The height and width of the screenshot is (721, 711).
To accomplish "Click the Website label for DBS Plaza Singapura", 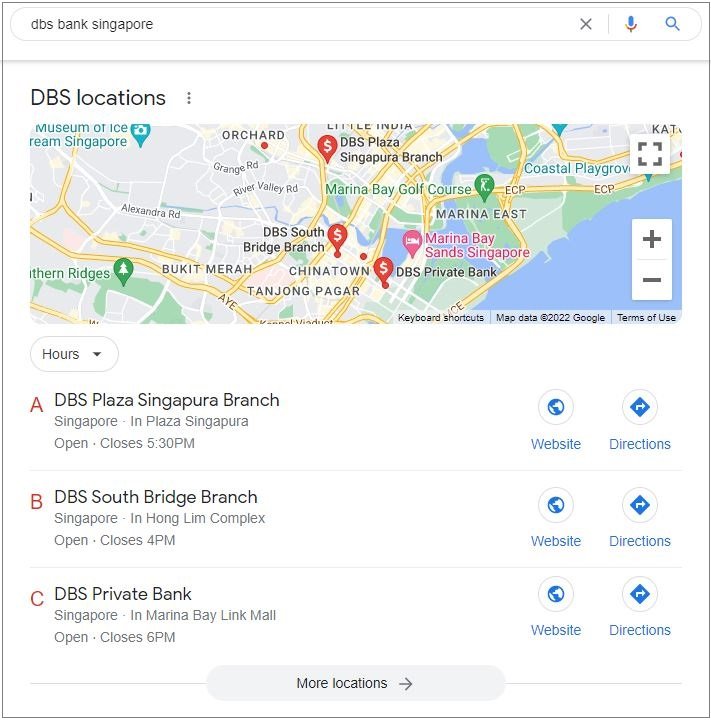I will (556, 444).
